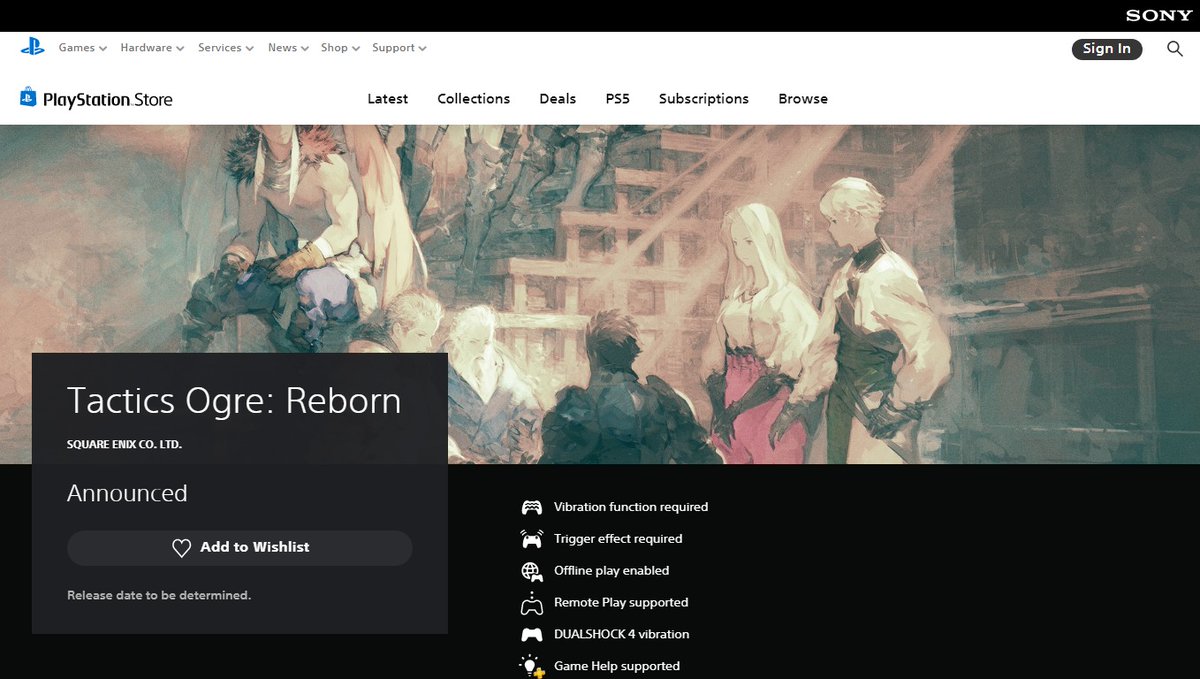Expand the Support dropdown menu
Screen dimensions: 1200x679
[x=399, y=48]
